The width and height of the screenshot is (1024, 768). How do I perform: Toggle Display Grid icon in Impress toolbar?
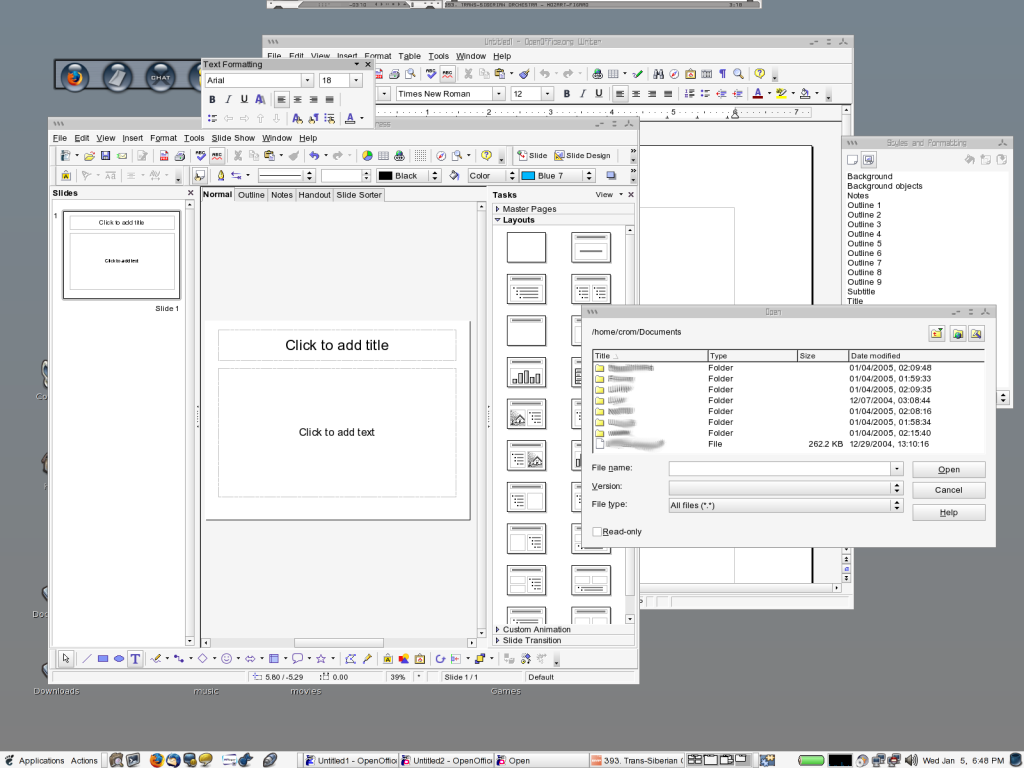pyautogui.click(x=421, y=155)
